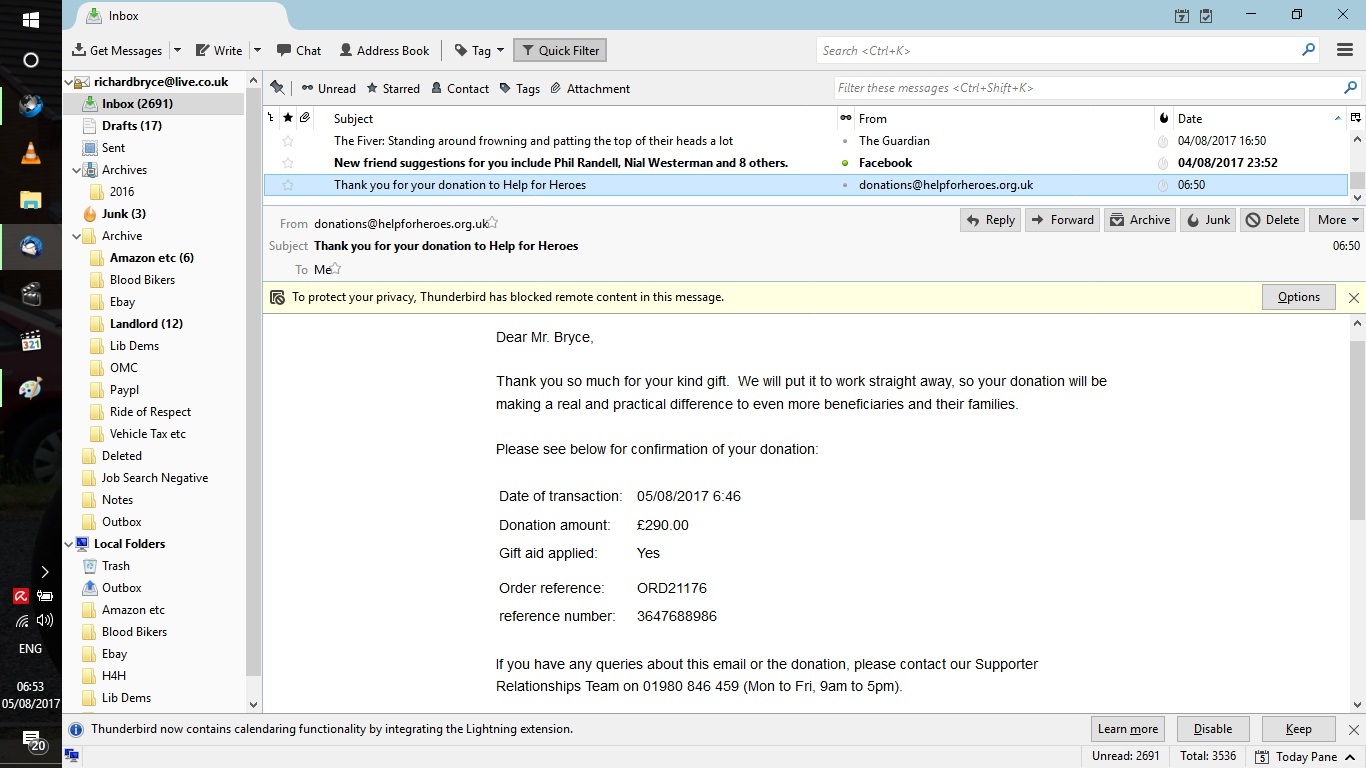Click the Get Messages button
The image size is (1366, 768).
coord(117,51)
